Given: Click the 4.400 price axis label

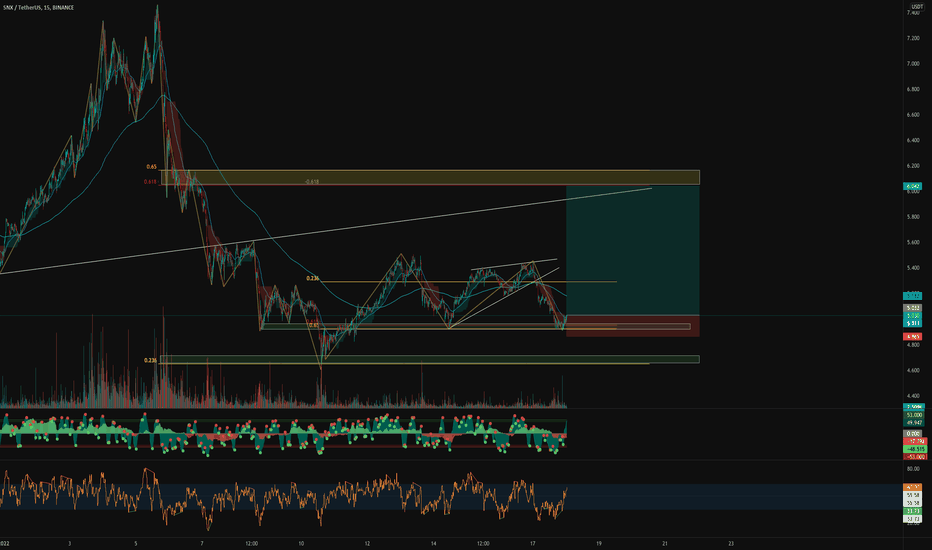Looking at the screenshot, I should pyautogui.click(x=913, y=396).
